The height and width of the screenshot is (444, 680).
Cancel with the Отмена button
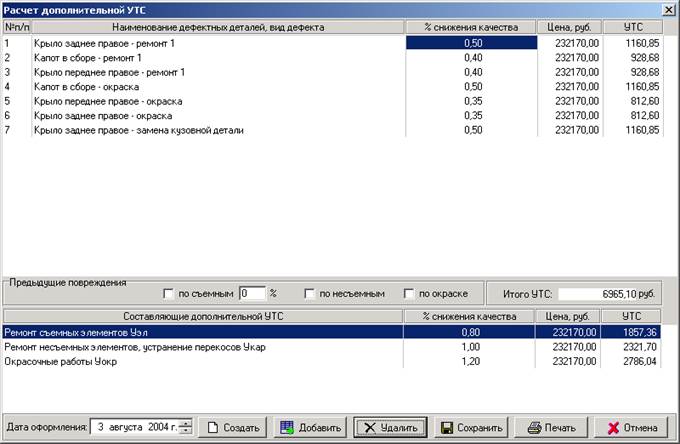(632, 427)
